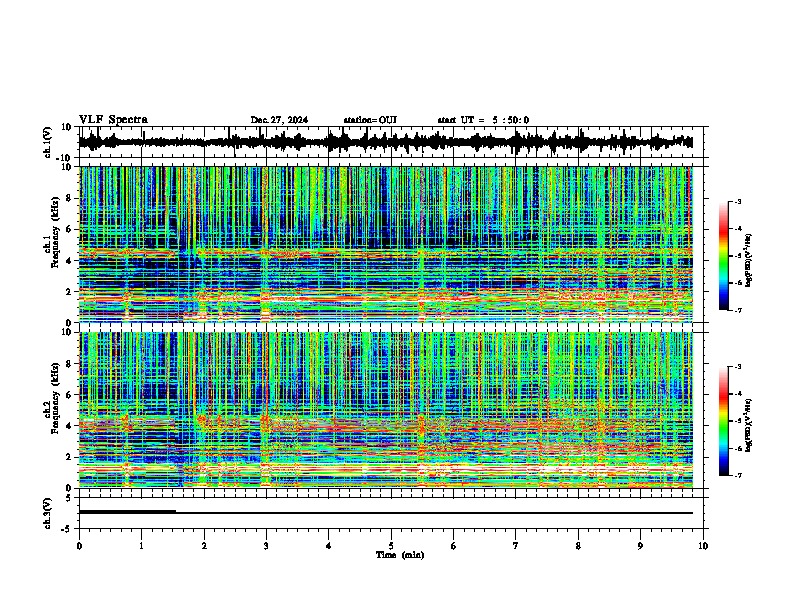This screenshot has height=612, width=792.
Task: Click time axis tick label "6"
Action: 453,546
